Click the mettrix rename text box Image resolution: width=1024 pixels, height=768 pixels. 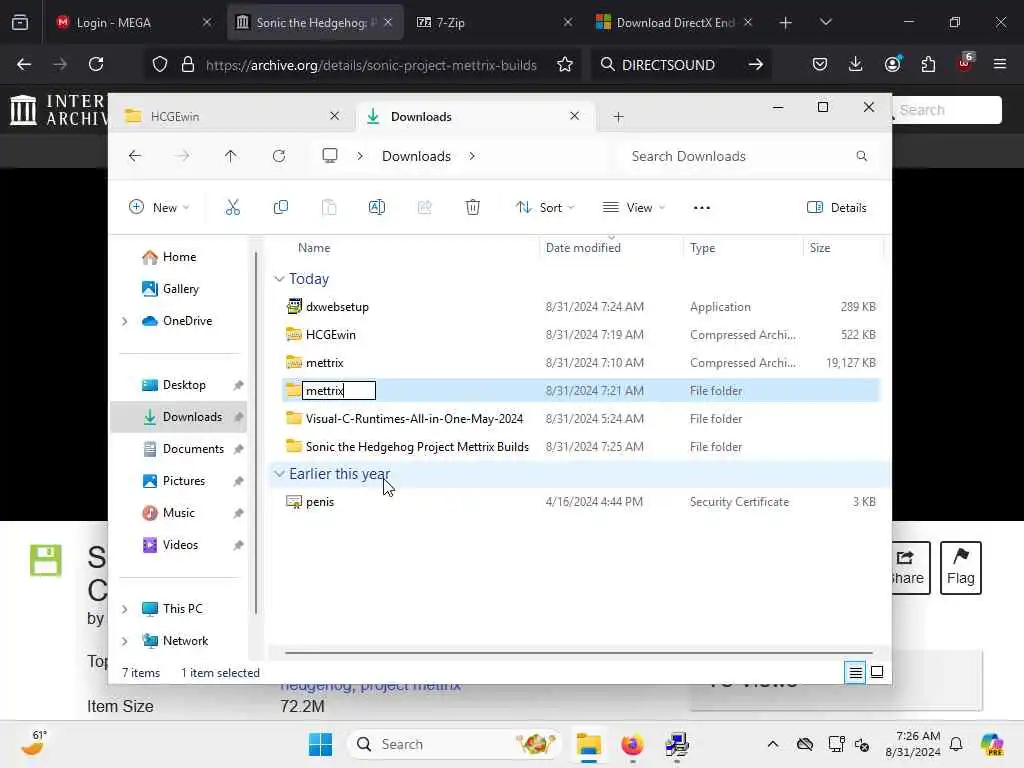(x=339, y=391)
